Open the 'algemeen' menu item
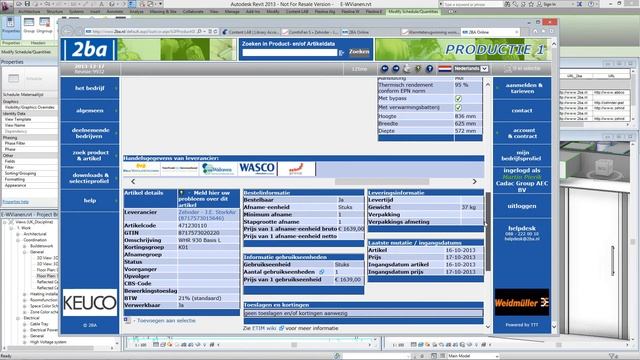 [90, 111]
